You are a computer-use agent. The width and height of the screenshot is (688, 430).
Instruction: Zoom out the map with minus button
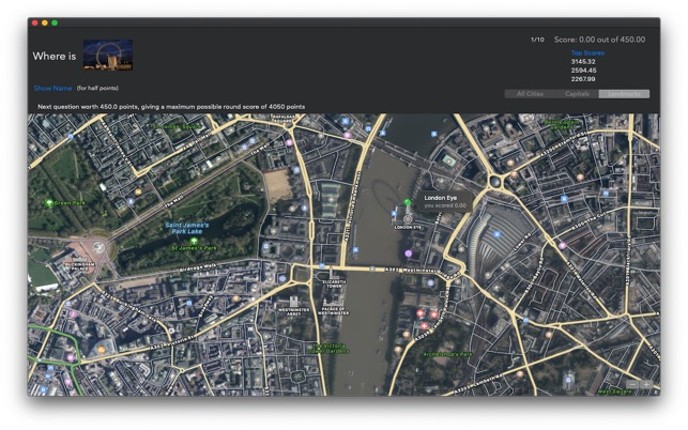632,385
